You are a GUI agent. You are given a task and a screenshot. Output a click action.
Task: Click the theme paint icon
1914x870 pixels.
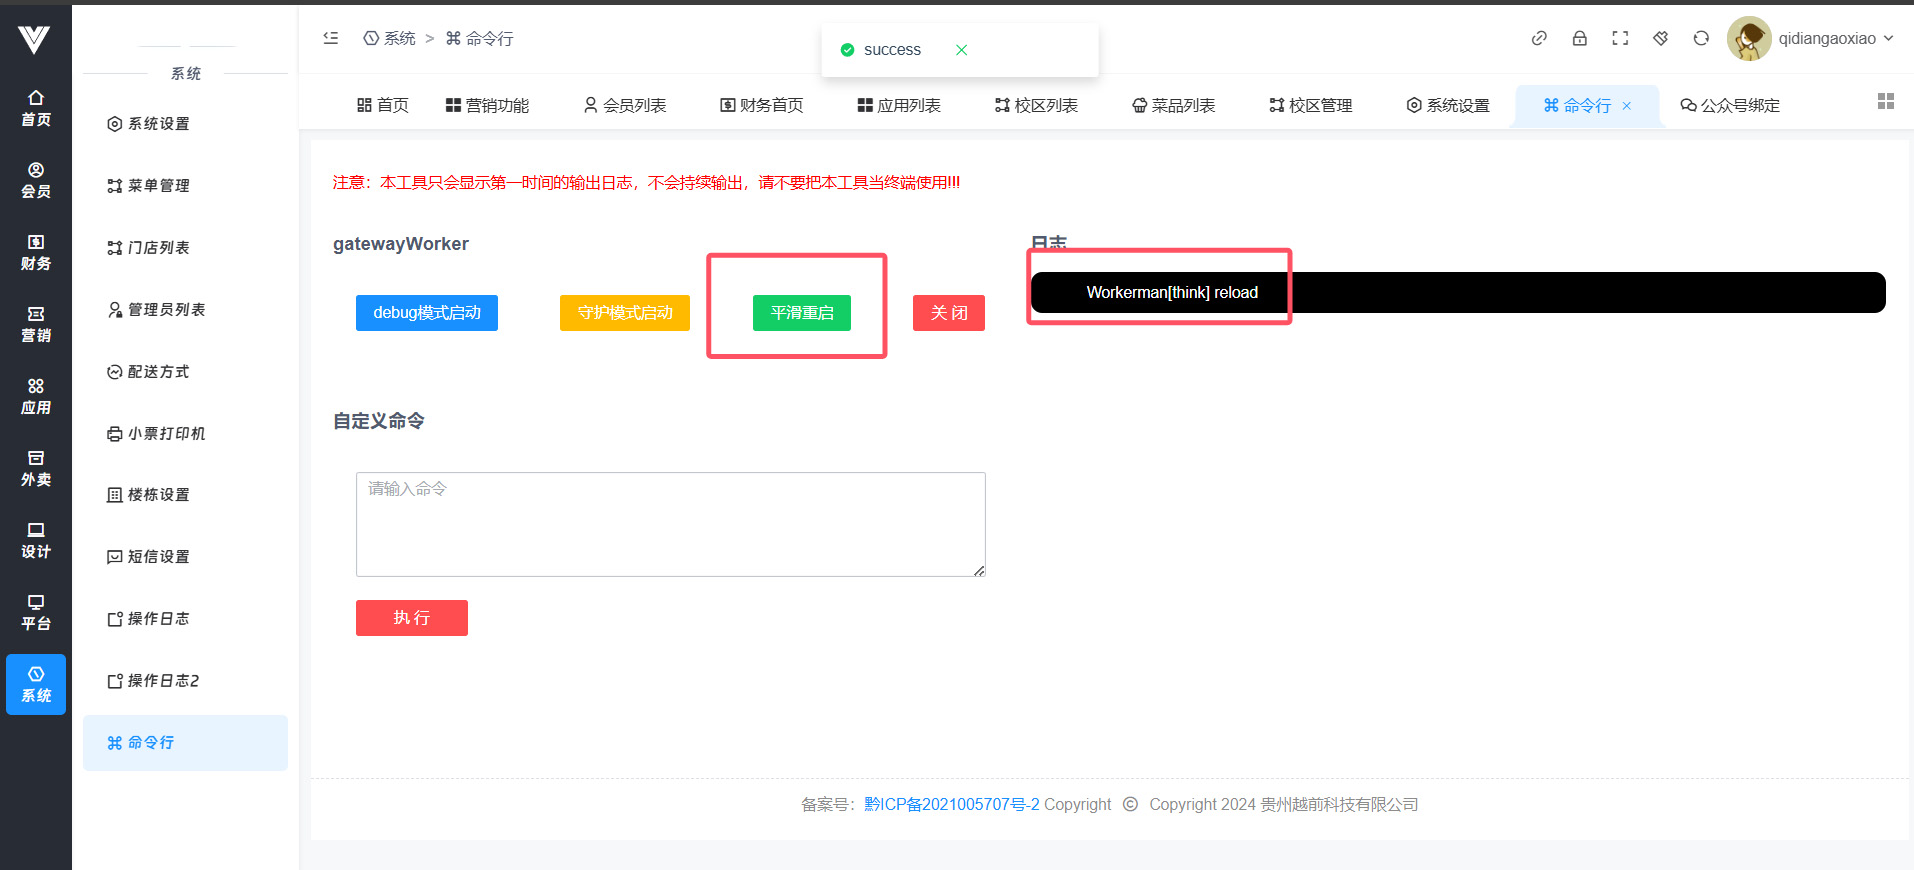[1660, 38]
